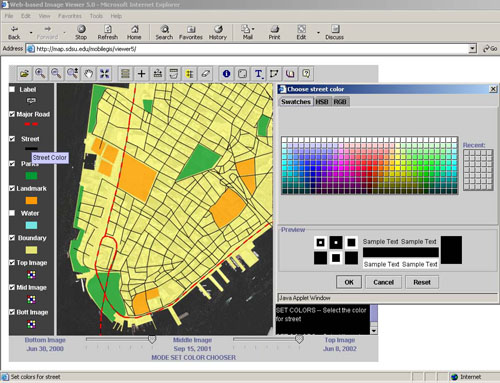Screen dimensions: 500x383
Task: Click Cancel in color chooser
Action: [x=383, y=282]
